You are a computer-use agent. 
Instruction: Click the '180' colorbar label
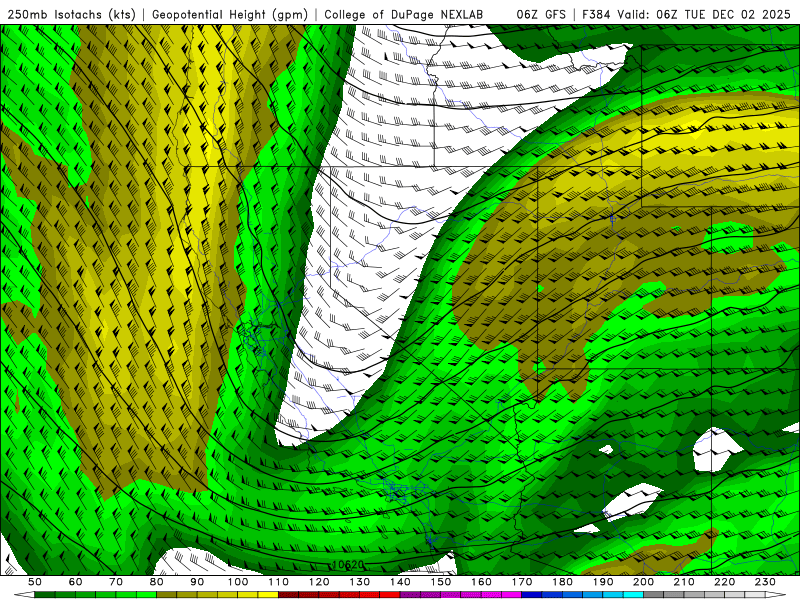tap(562, 582)
